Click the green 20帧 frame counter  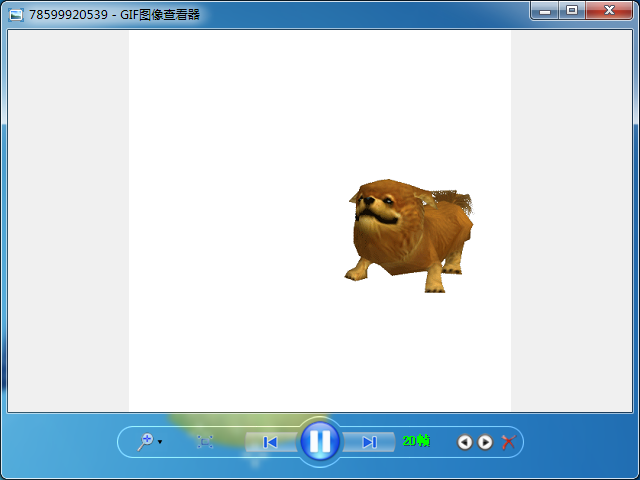click(x=416, y=441)
